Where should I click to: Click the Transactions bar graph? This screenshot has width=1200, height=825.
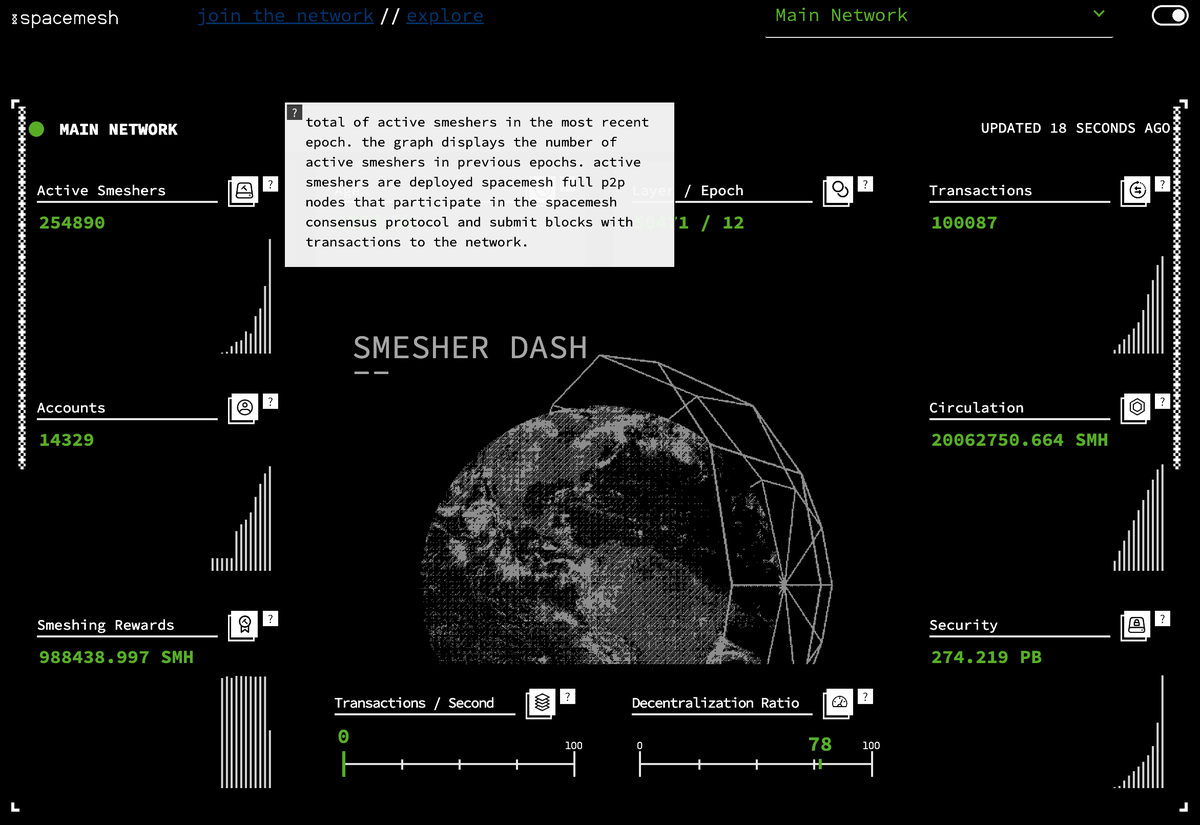coord(1139,305)
